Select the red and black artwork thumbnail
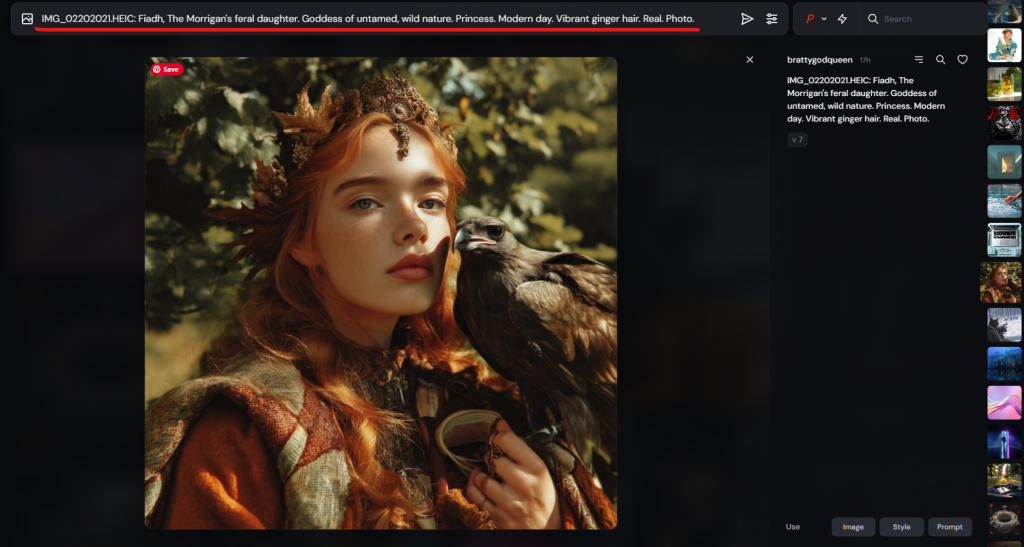This screenshot has height=547, width=1024. coord(1004,123)
